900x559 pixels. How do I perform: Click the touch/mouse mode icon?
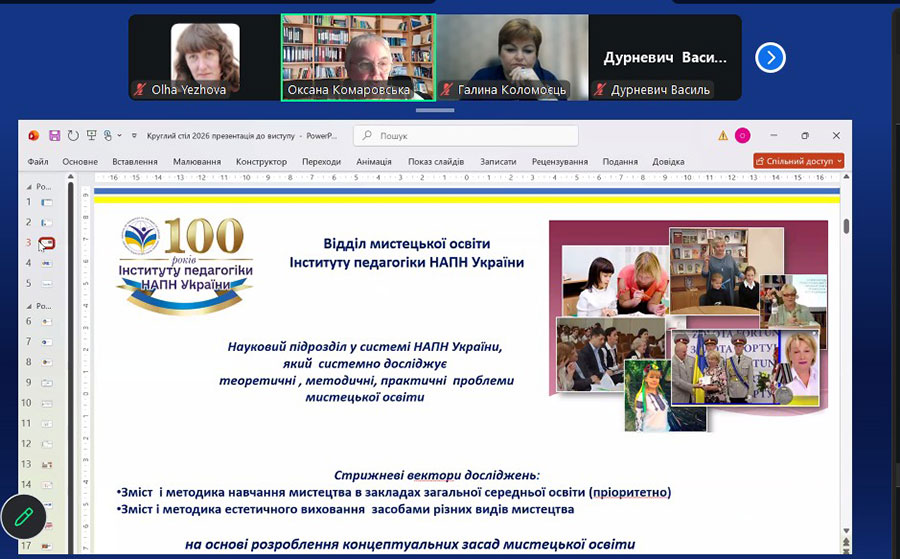[x=107, y=136]
